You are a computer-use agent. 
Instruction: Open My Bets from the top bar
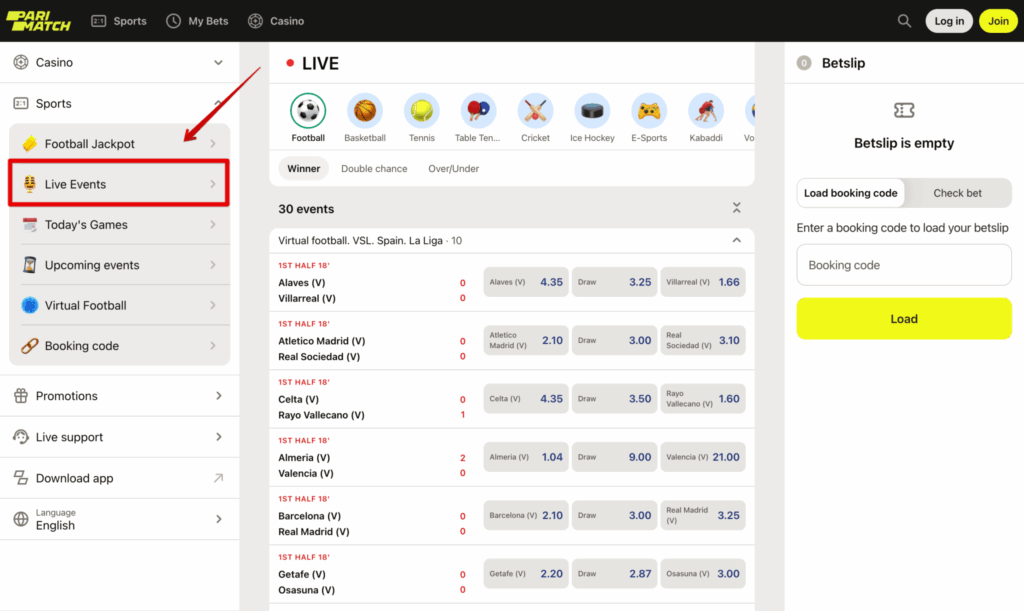pyautogui.click(x=197, y=20)
